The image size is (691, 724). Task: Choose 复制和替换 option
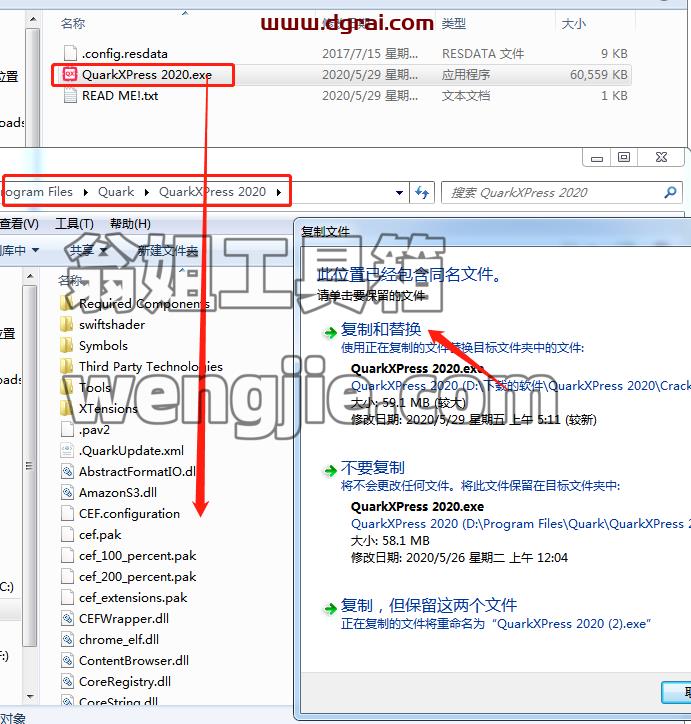point(381,329)
